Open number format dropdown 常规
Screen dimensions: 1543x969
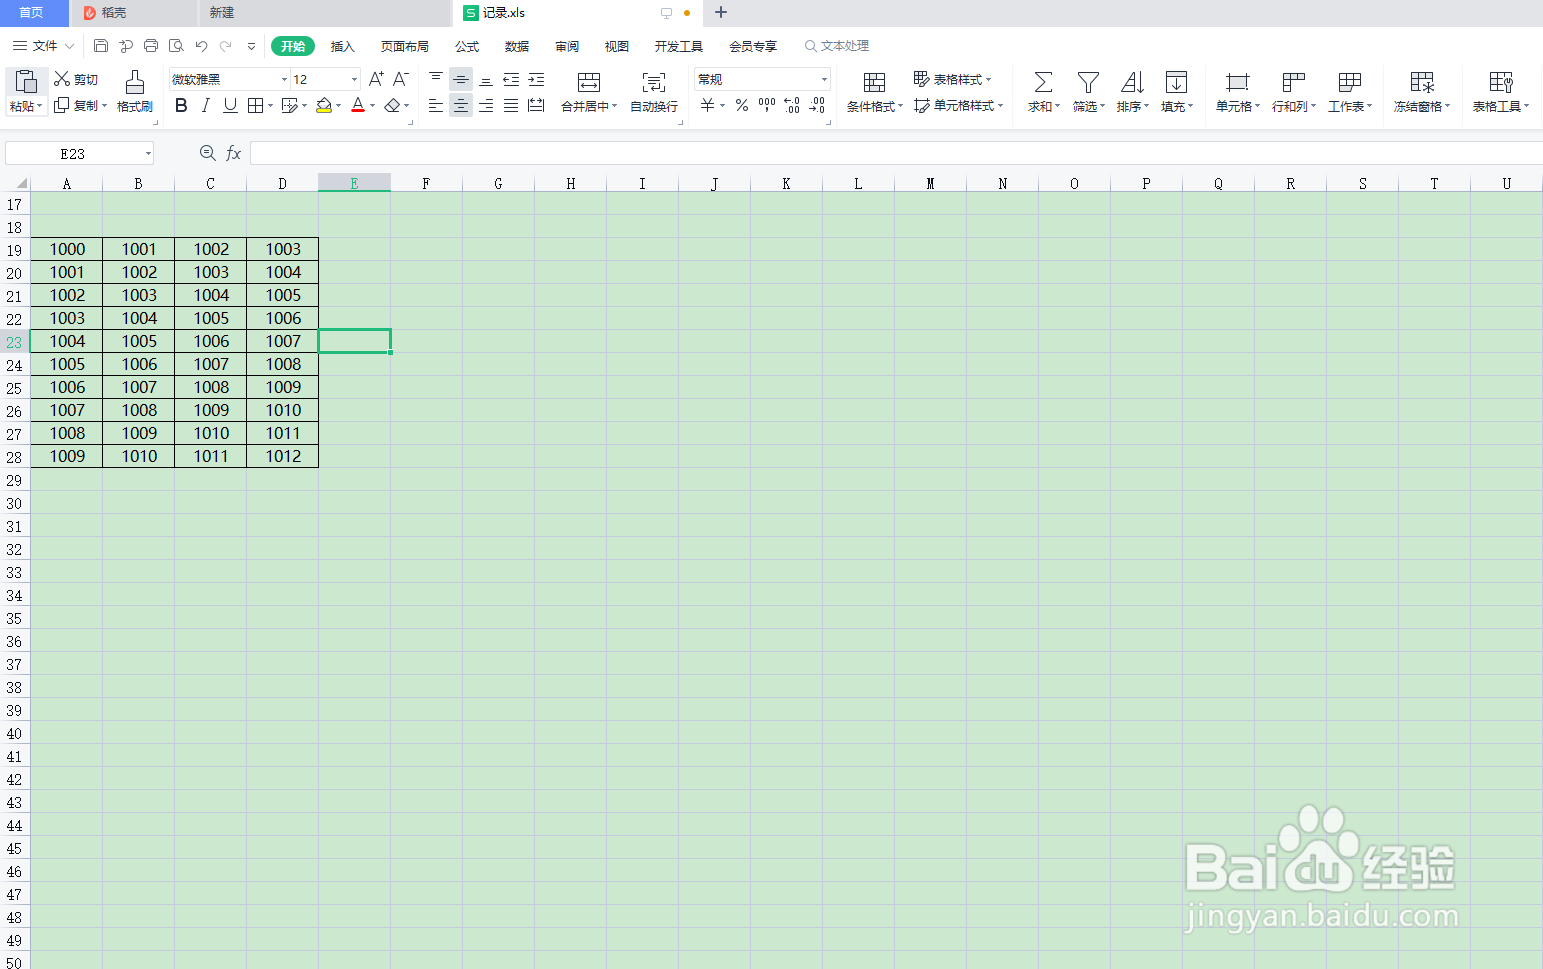(x=824, y=79)
